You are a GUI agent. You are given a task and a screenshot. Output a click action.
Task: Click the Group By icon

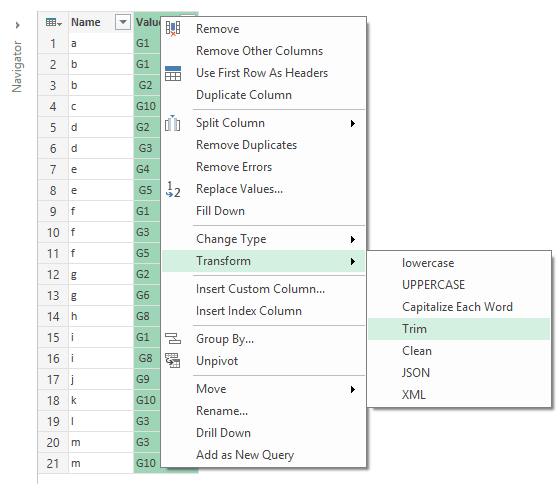click(x=173, y=338)
